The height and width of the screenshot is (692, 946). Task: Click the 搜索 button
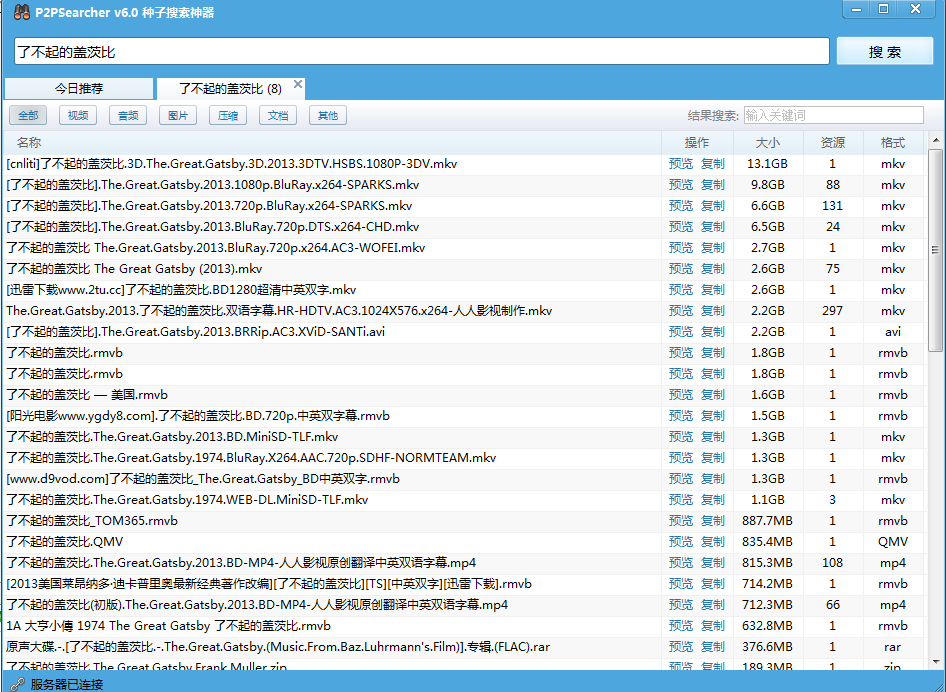click(x=885, y=51)
